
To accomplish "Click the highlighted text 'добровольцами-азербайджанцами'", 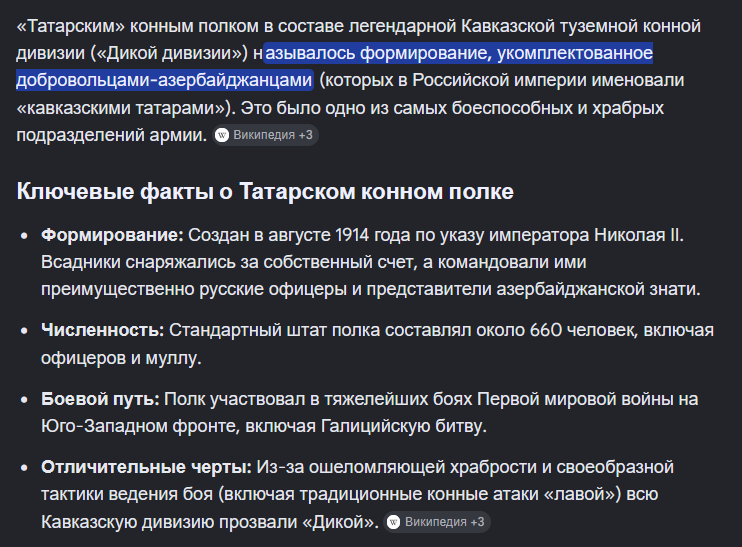I will tap(164, 80).
